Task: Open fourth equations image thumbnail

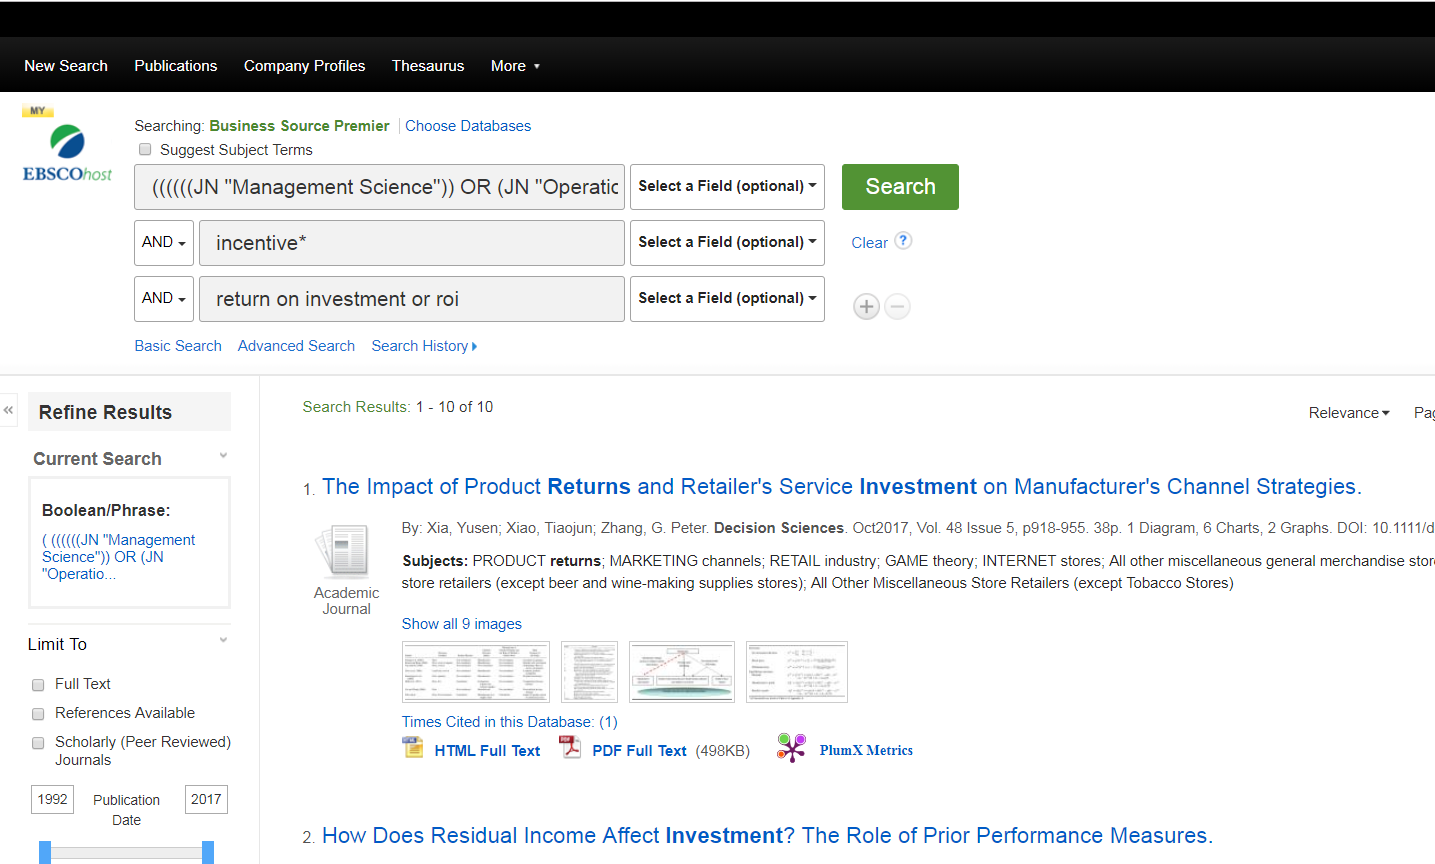Action: coord(797,672)
